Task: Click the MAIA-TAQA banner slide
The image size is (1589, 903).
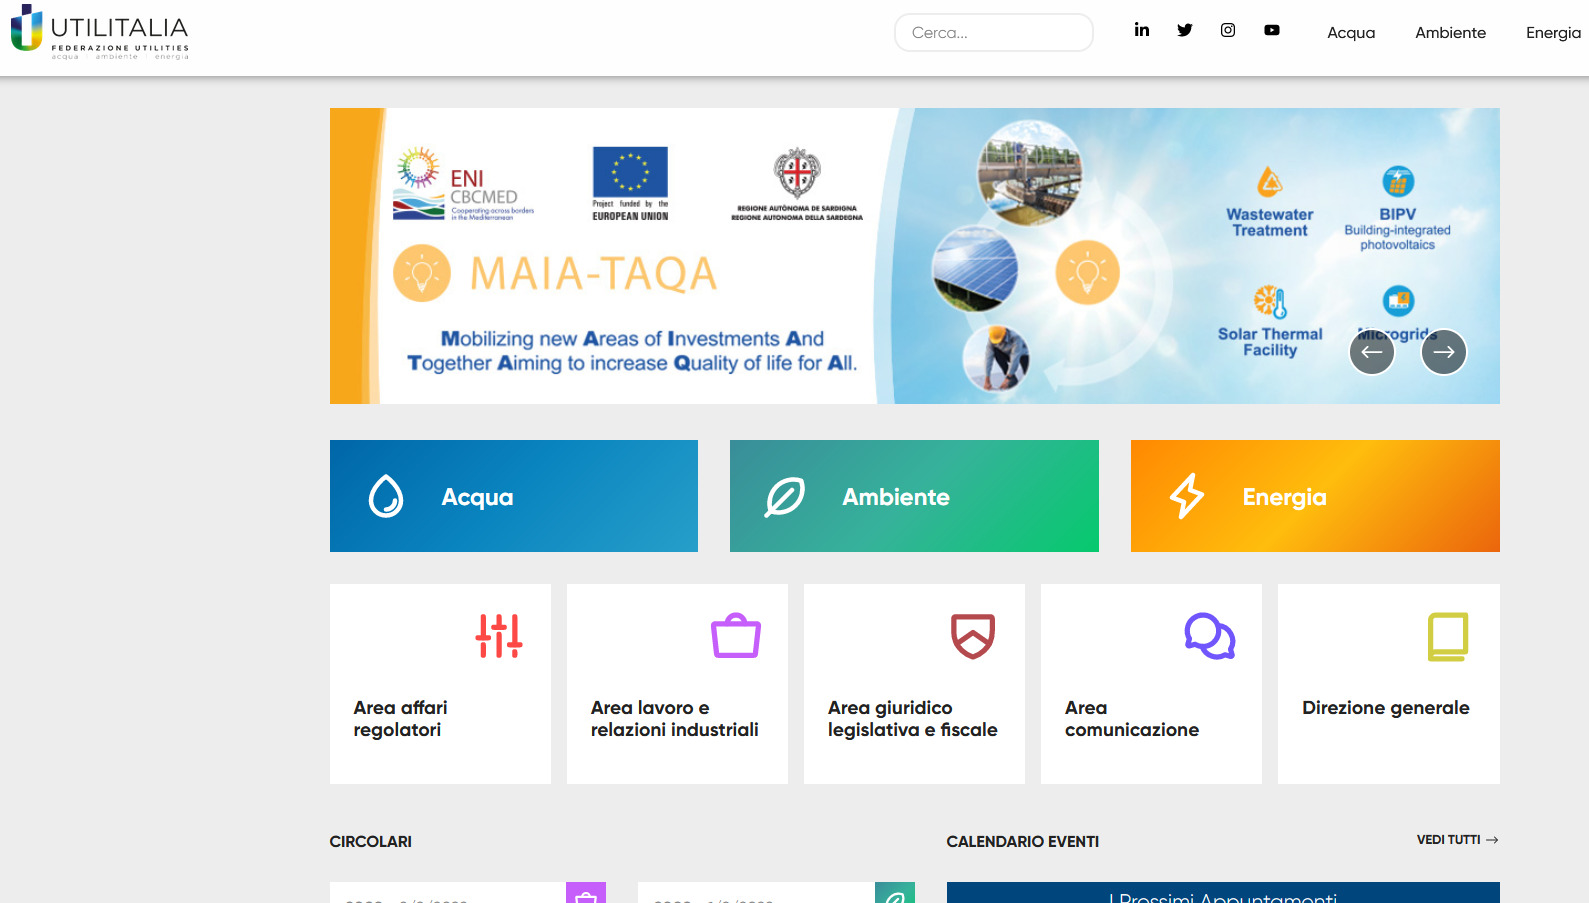Action: click(x=915, y=256)
